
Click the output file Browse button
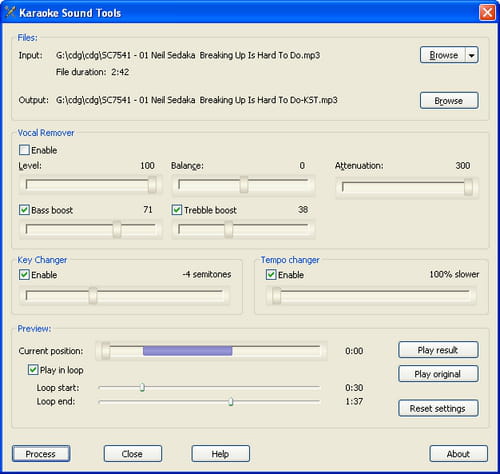pyautogui.click(x=449, y=100)
